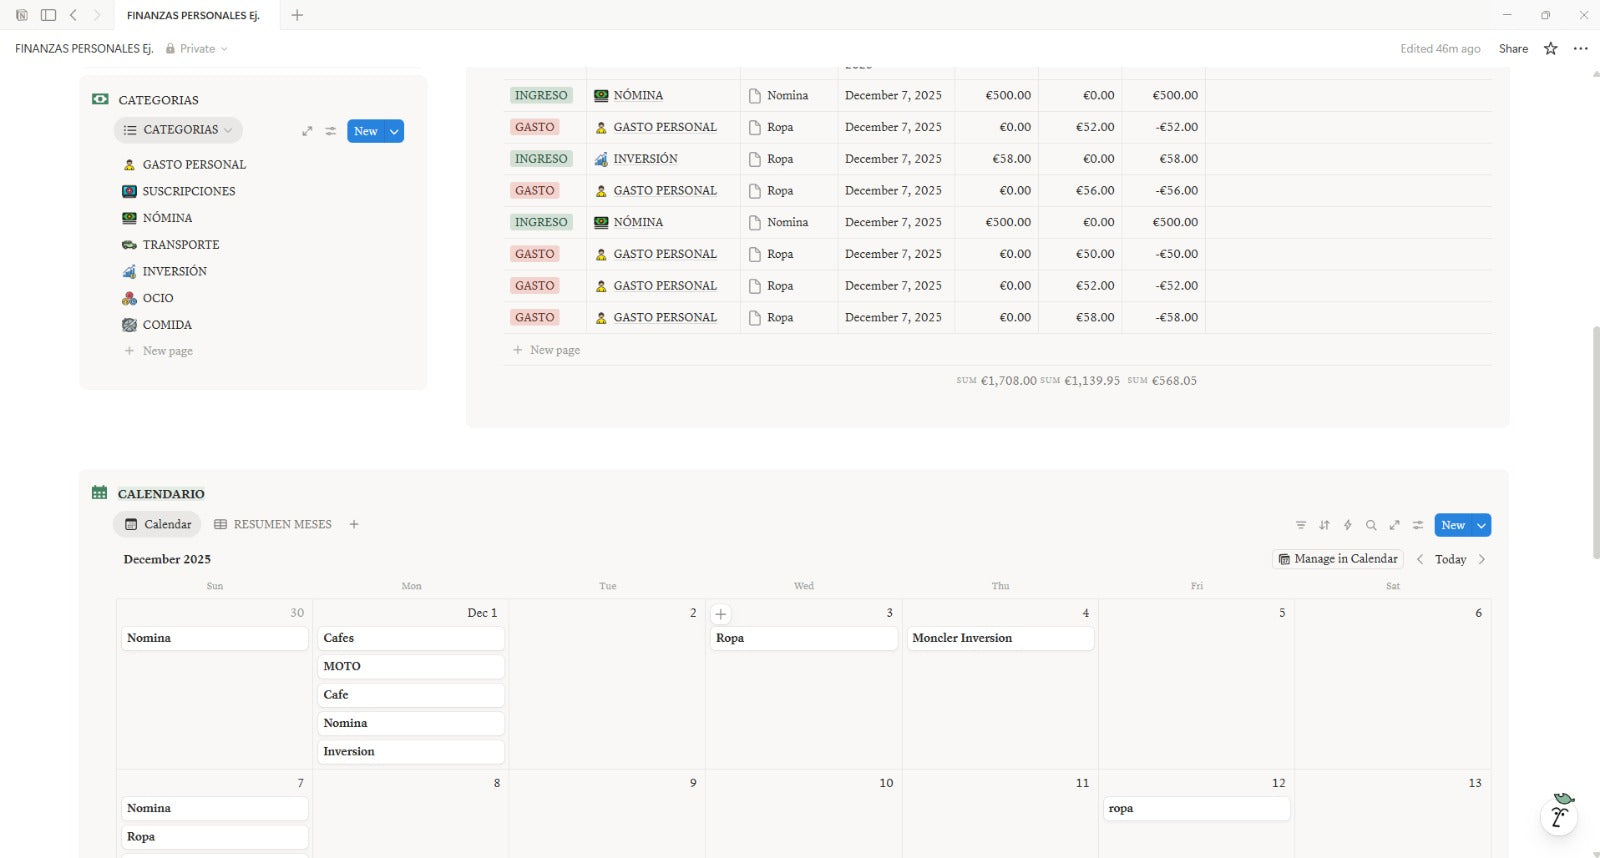Add a new tab with plus icon
1600x858 pixels.
tap(297, 15)
